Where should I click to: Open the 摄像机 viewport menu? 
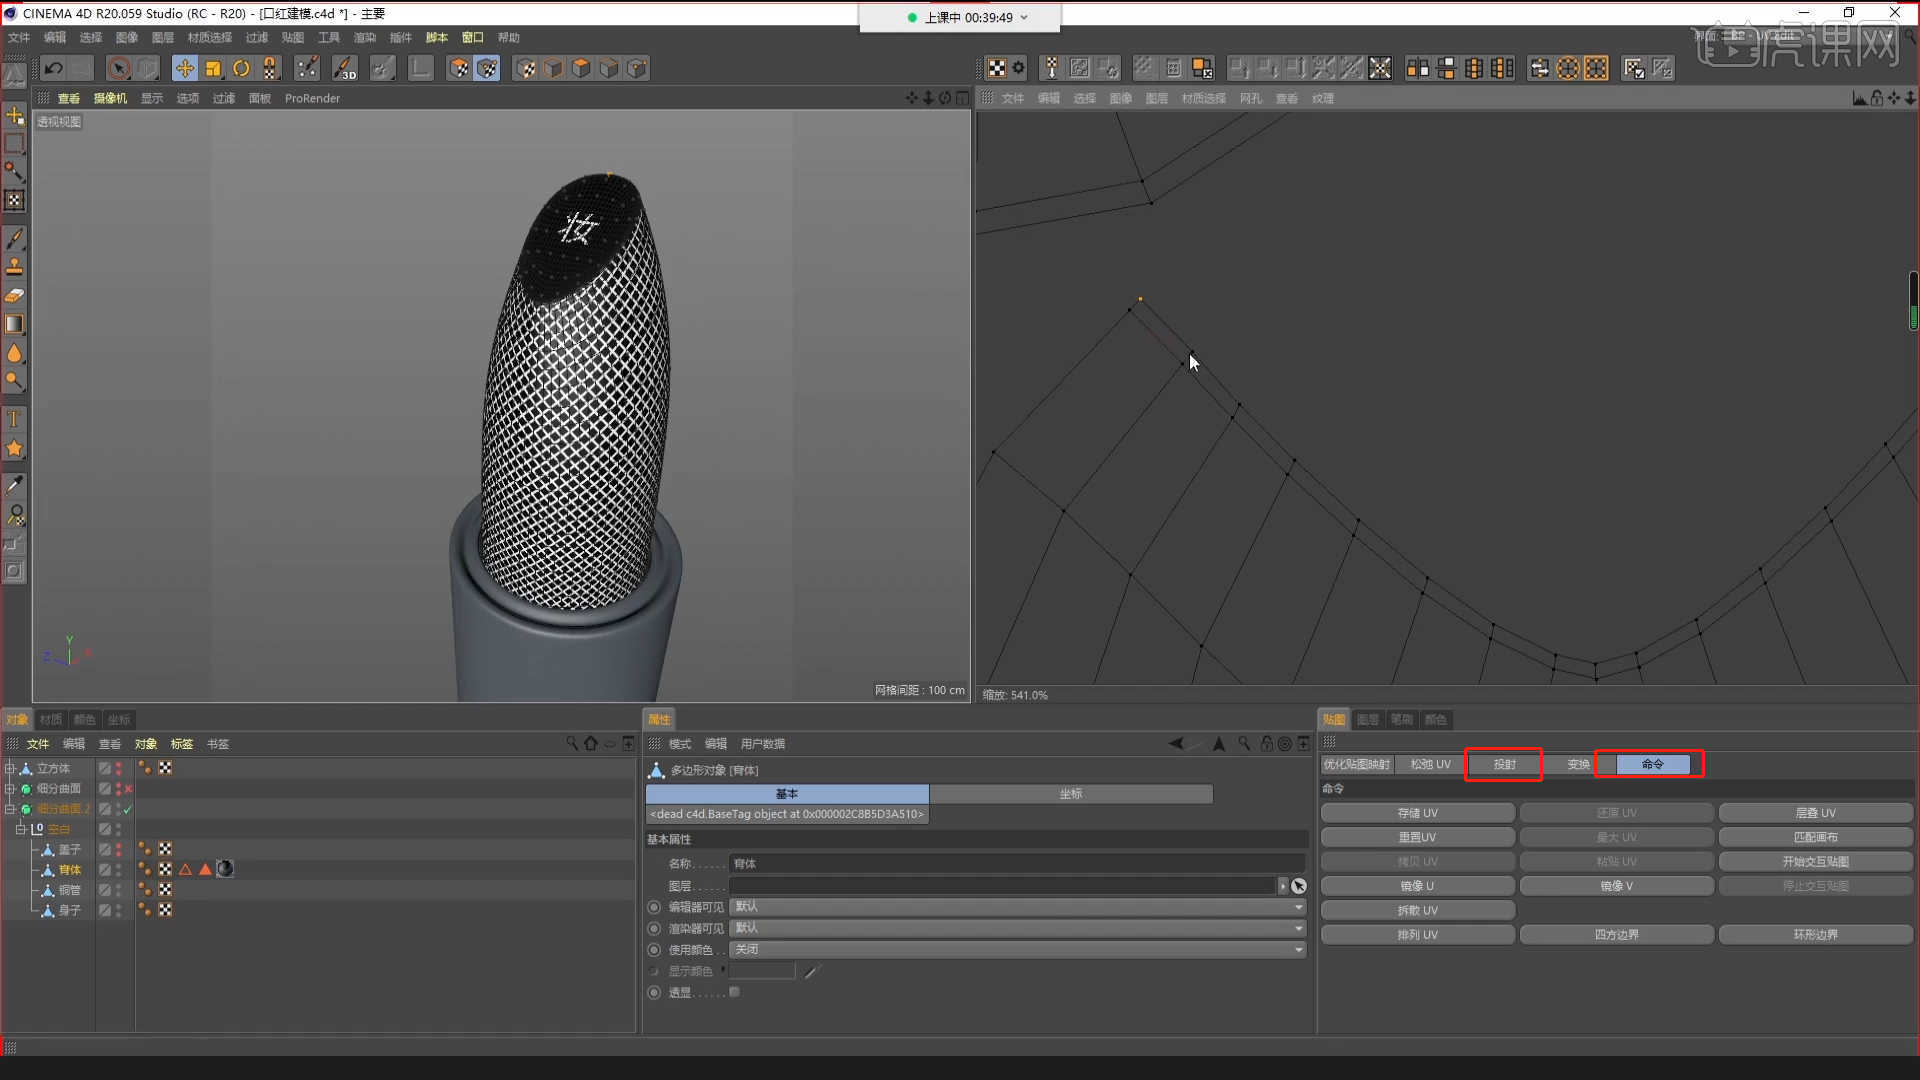pos(110,98)
